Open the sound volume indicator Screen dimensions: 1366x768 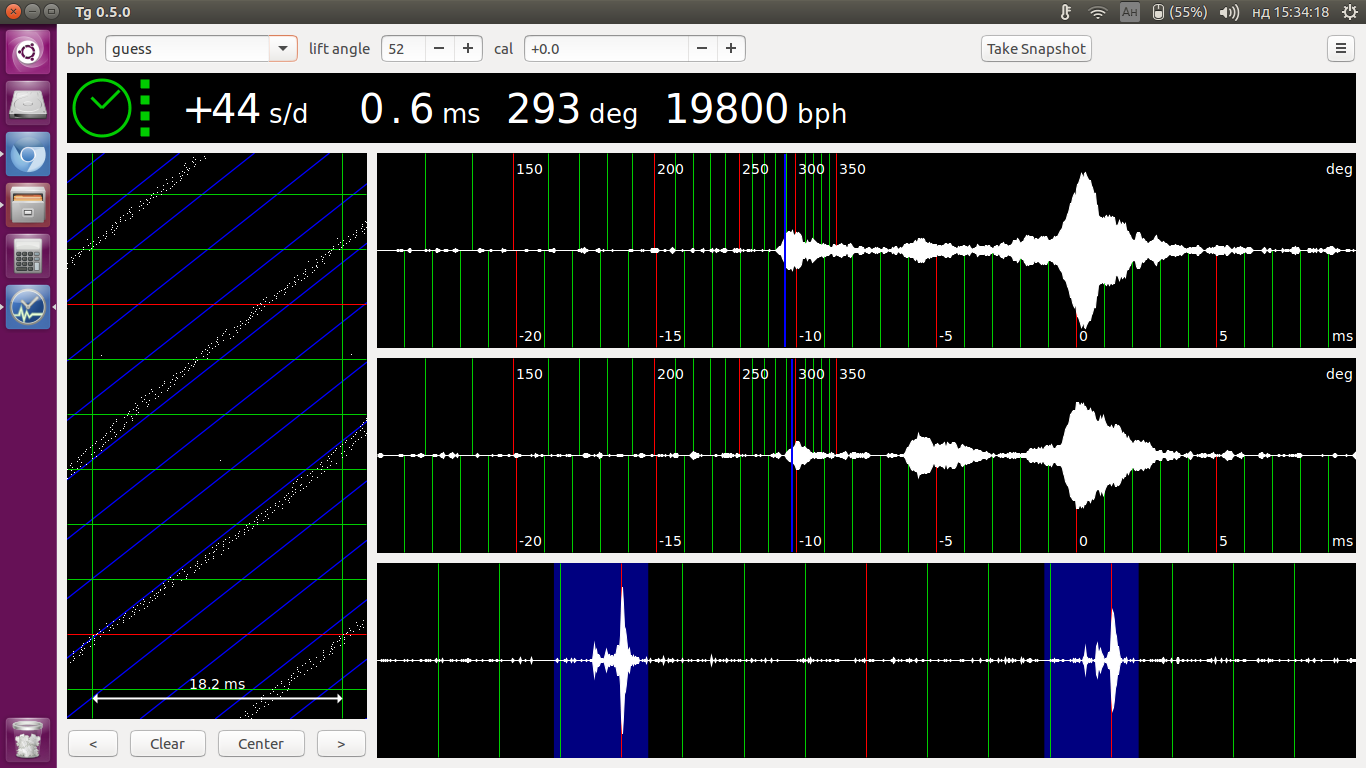pos(1230,12)
